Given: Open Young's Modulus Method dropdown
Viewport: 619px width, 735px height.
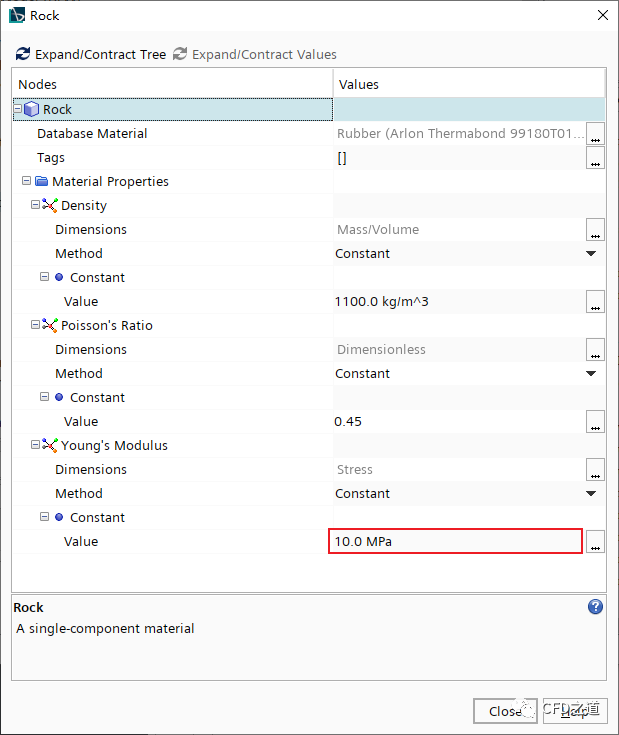Looking at the screenshot, I should pos(591,494).
